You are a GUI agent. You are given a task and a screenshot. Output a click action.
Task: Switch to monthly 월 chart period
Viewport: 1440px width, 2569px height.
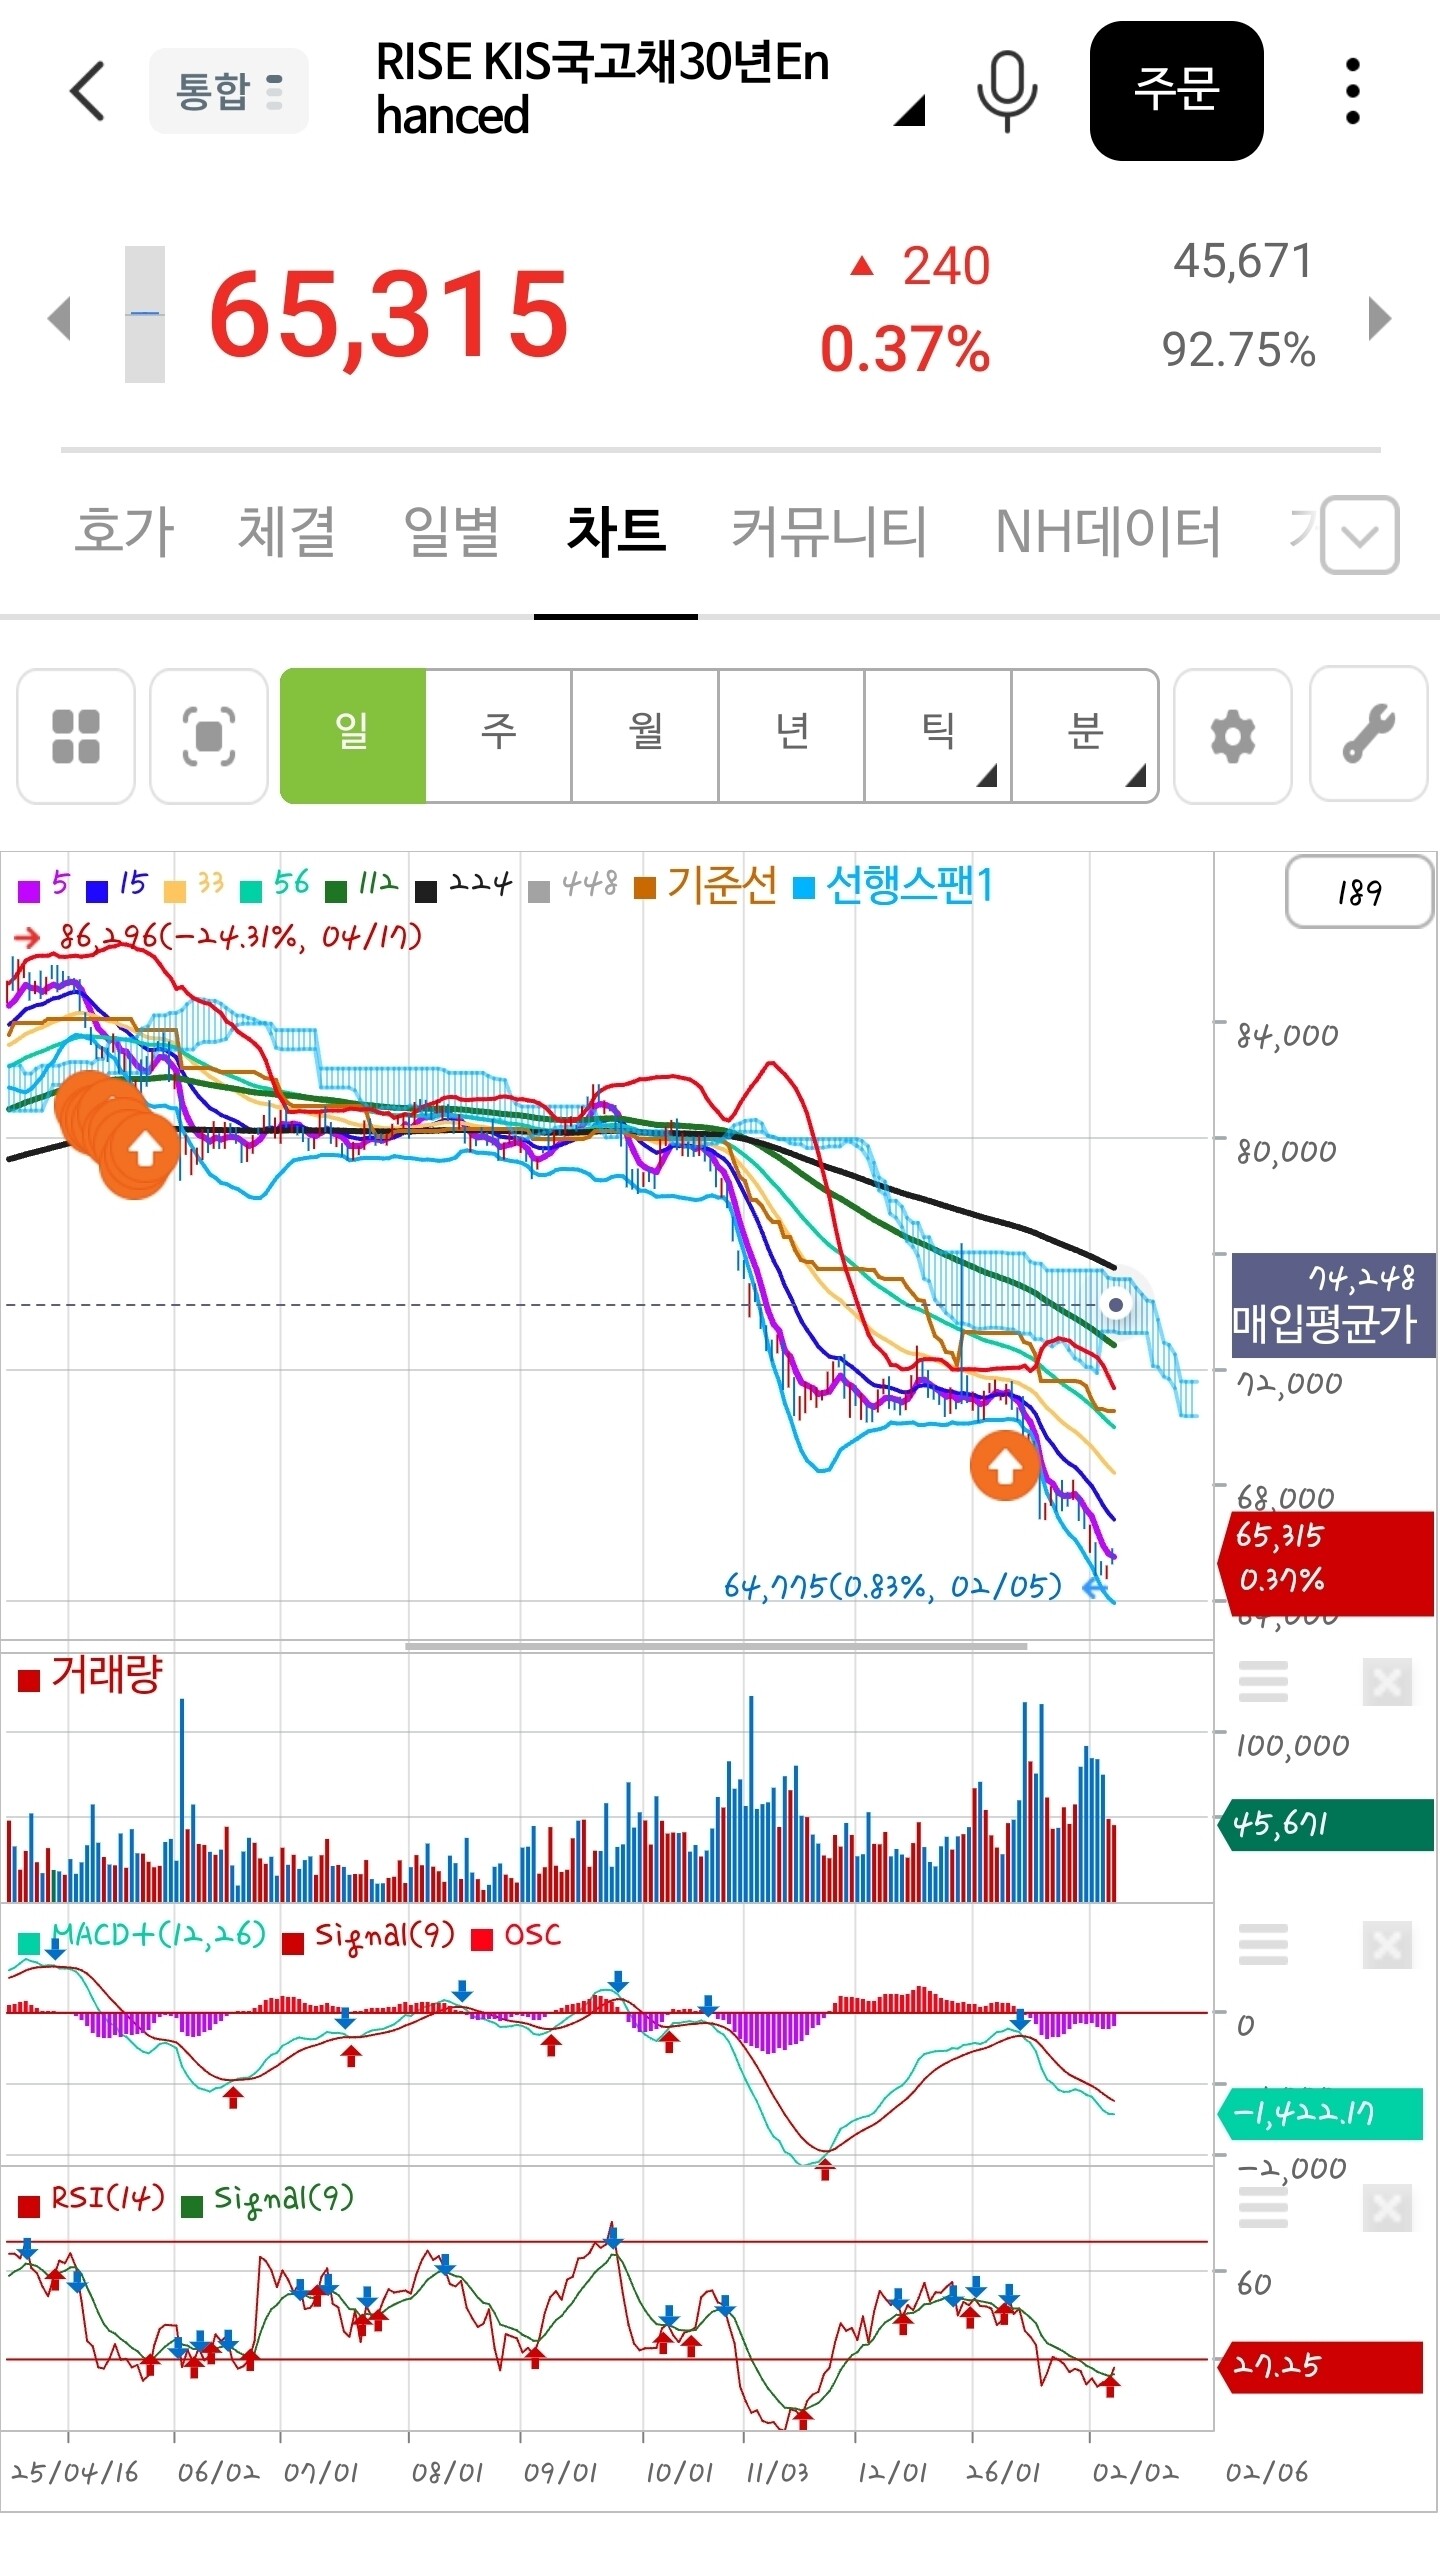point(645,735)
